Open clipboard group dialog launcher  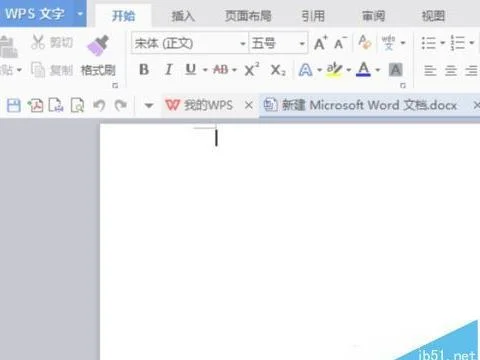115,86
